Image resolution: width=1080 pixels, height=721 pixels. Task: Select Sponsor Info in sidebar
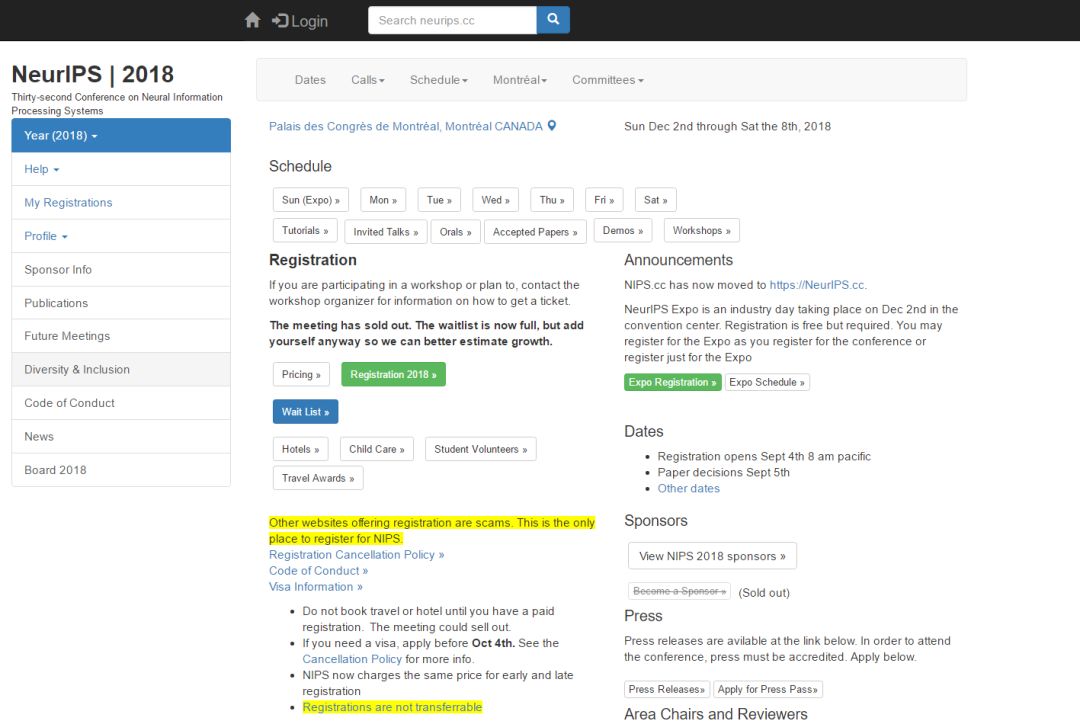coord(121,269)
